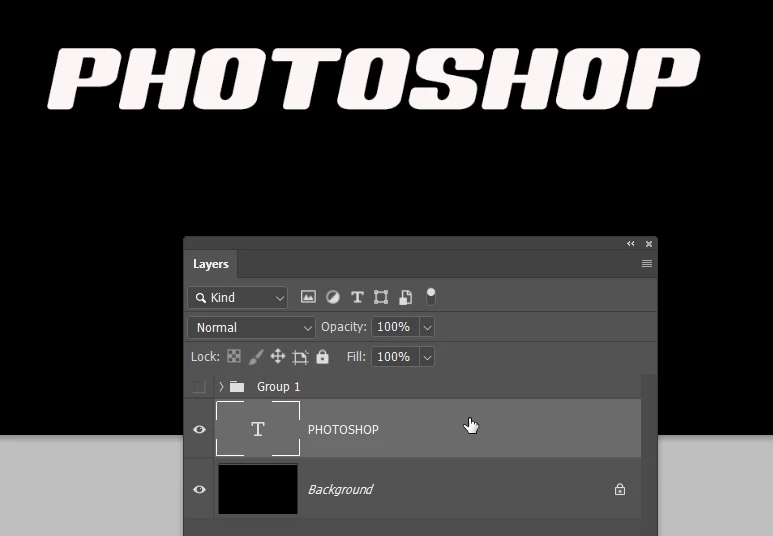Click the Opacity label
Viewport: 773px width, 536px height.
click(344, 326)
